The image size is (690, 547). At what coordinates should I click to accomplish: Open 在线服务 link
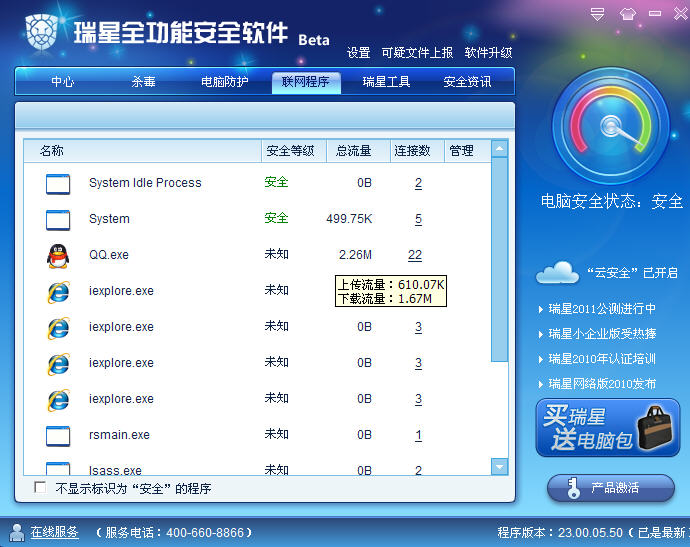55,532
